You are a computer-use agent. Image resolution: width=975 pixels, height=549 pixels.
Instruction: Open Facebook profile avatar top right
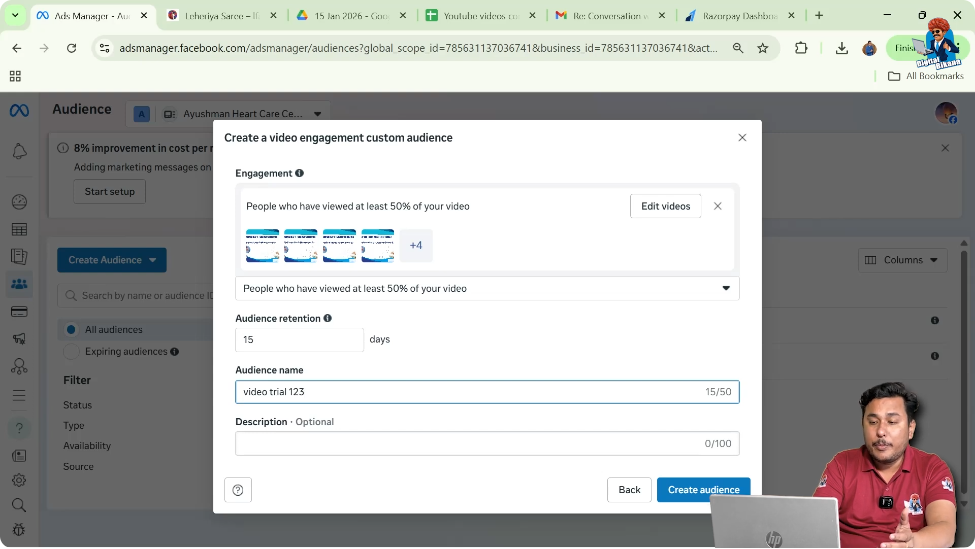946,113
